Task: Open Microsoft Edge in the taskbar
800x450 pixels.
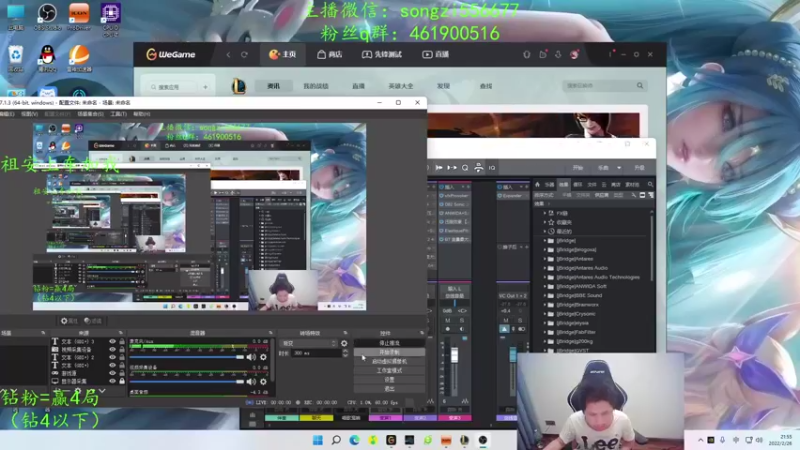Action: click(x=354, y=440)
